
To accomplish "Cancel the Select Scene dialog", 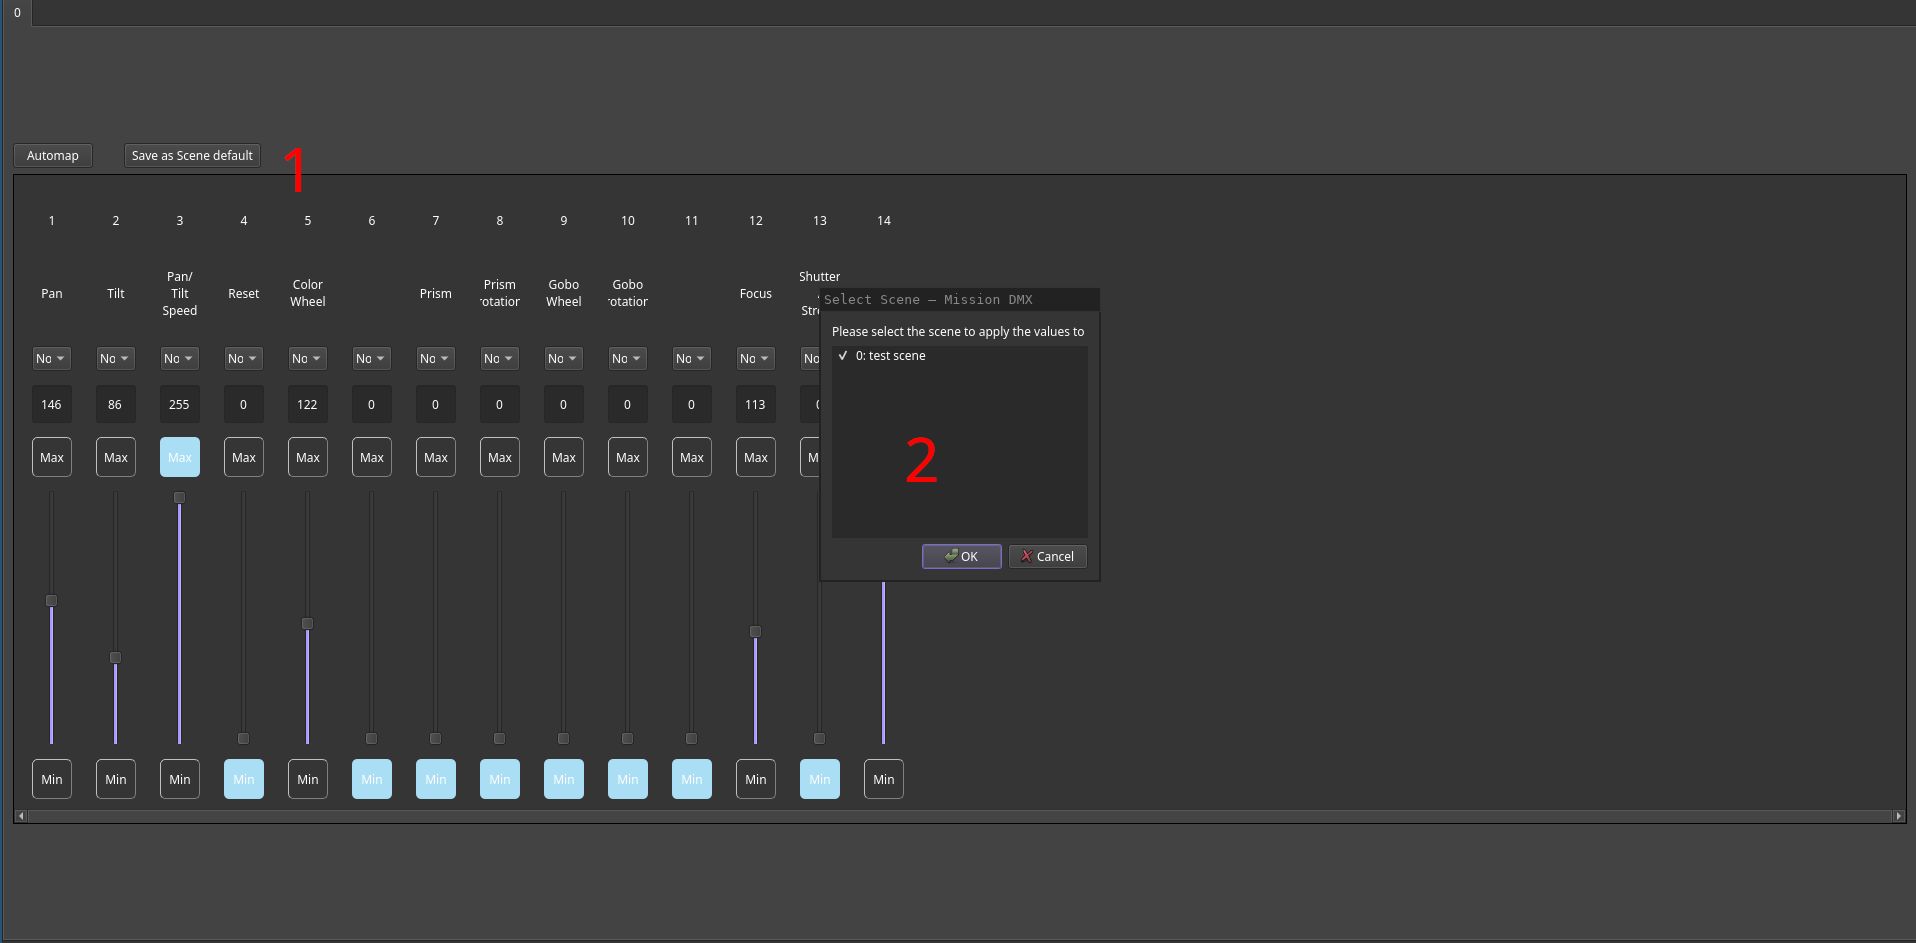I will click(x=1047, y=557).
